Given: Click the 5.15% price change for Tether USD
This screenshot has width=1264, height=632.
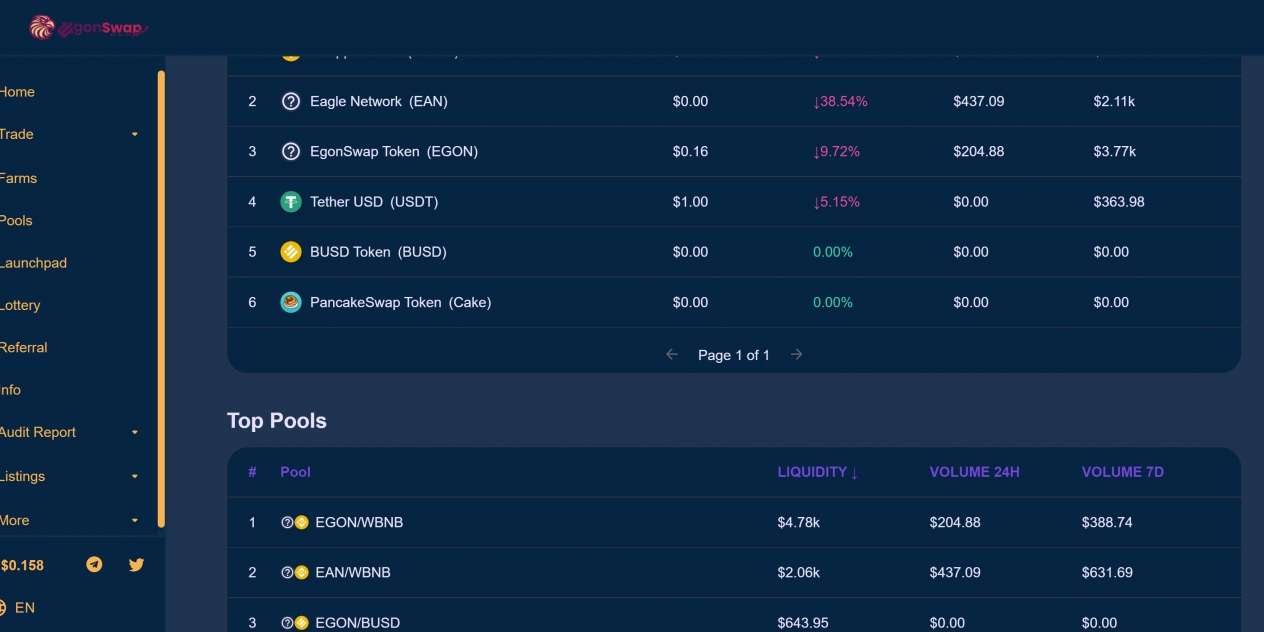Looking at the screenshot, I should (x=836, y=202).
